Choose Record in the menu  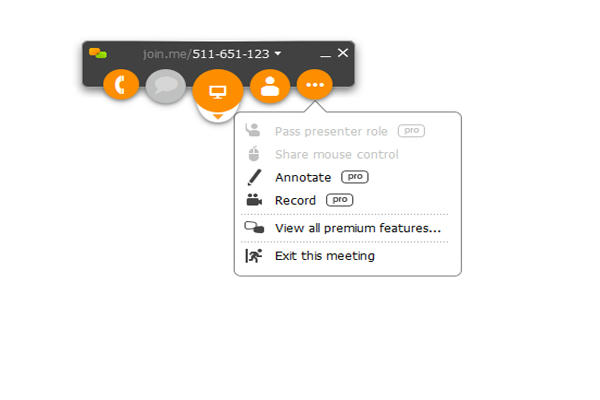(x=295, y=200)
